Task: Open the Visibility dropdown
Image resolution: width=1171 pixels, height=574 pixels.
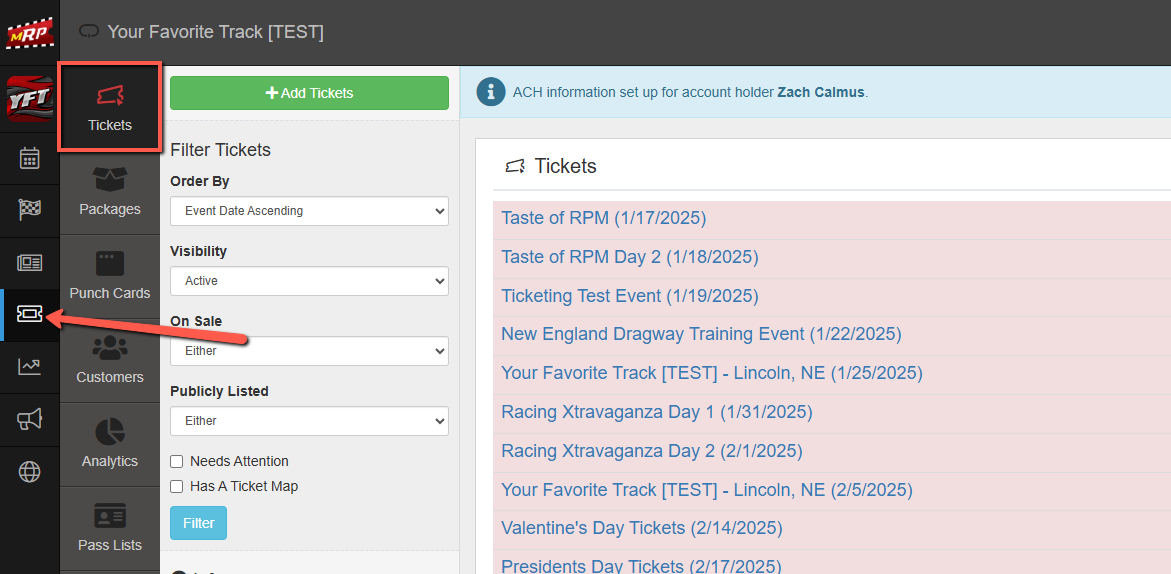Action: (x=309, y=281)
